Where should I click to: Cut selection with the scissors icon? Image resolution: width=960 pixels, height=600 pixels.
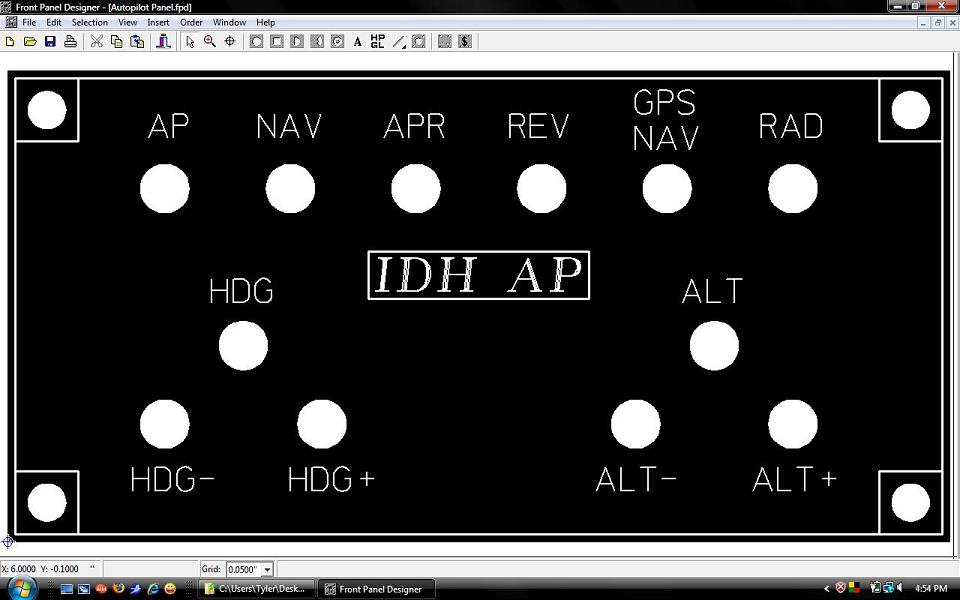coord(97,42)
